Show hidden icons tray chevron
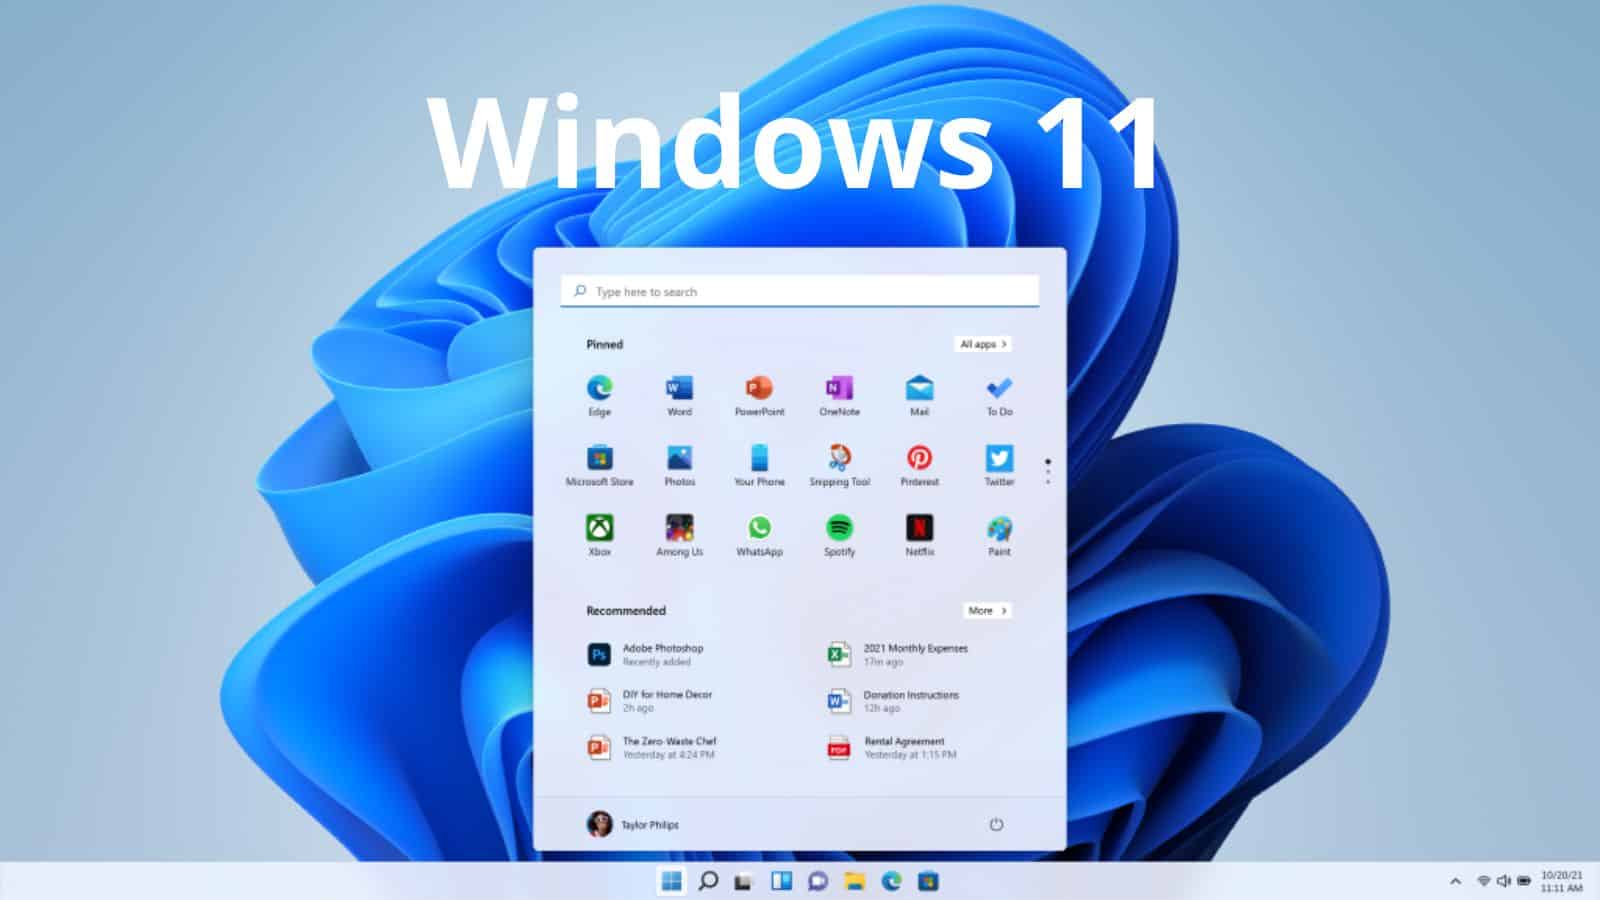 point(1455,881)
